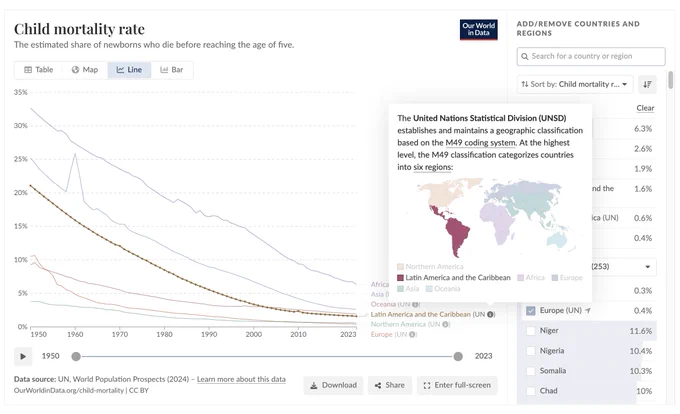Uncheck the Europe (UN) checkbox

pos(531,311)
